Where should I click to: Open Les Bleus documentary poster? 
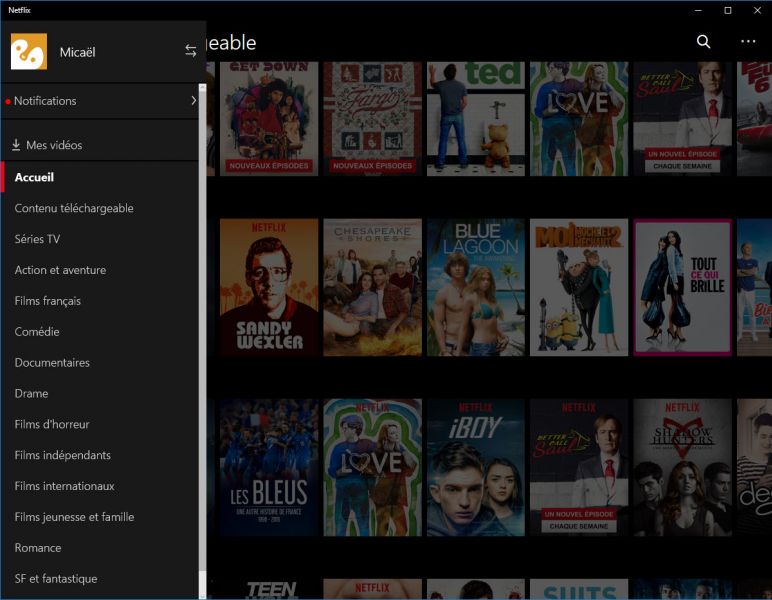tap(269, 468)
